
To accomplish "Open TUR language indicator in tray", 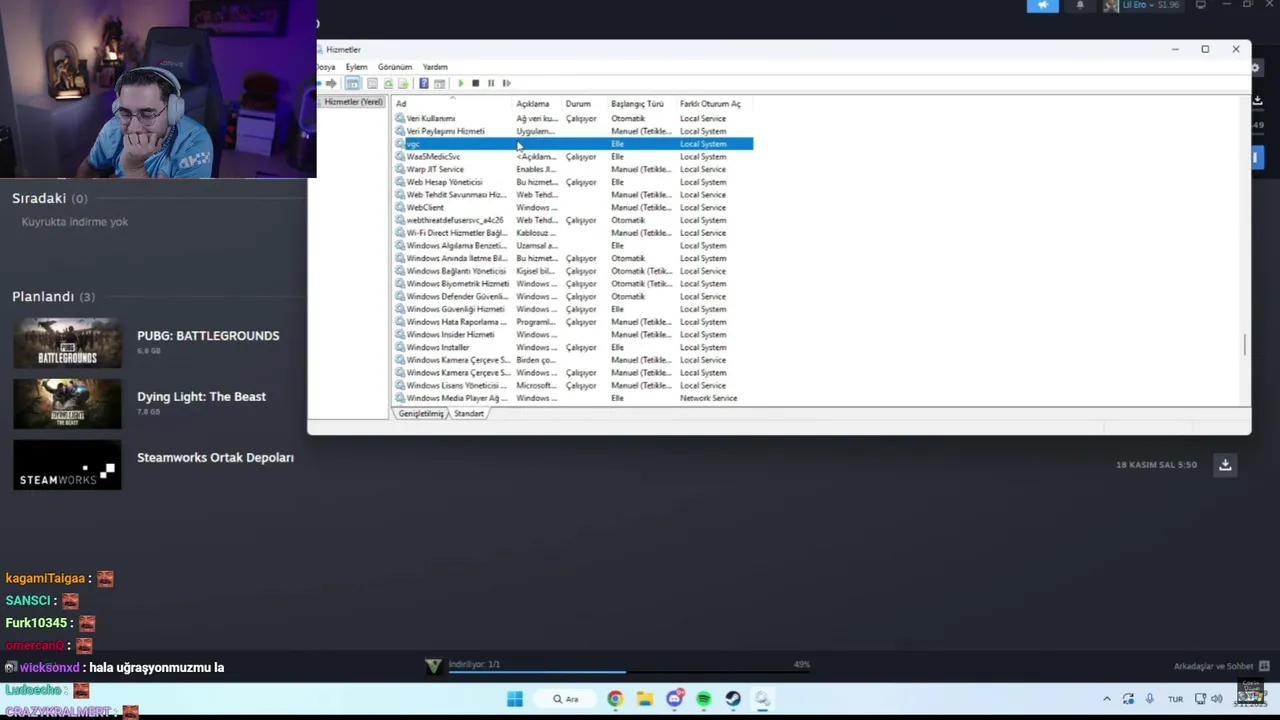I will pyautogui.click(x=1175, y=699).
